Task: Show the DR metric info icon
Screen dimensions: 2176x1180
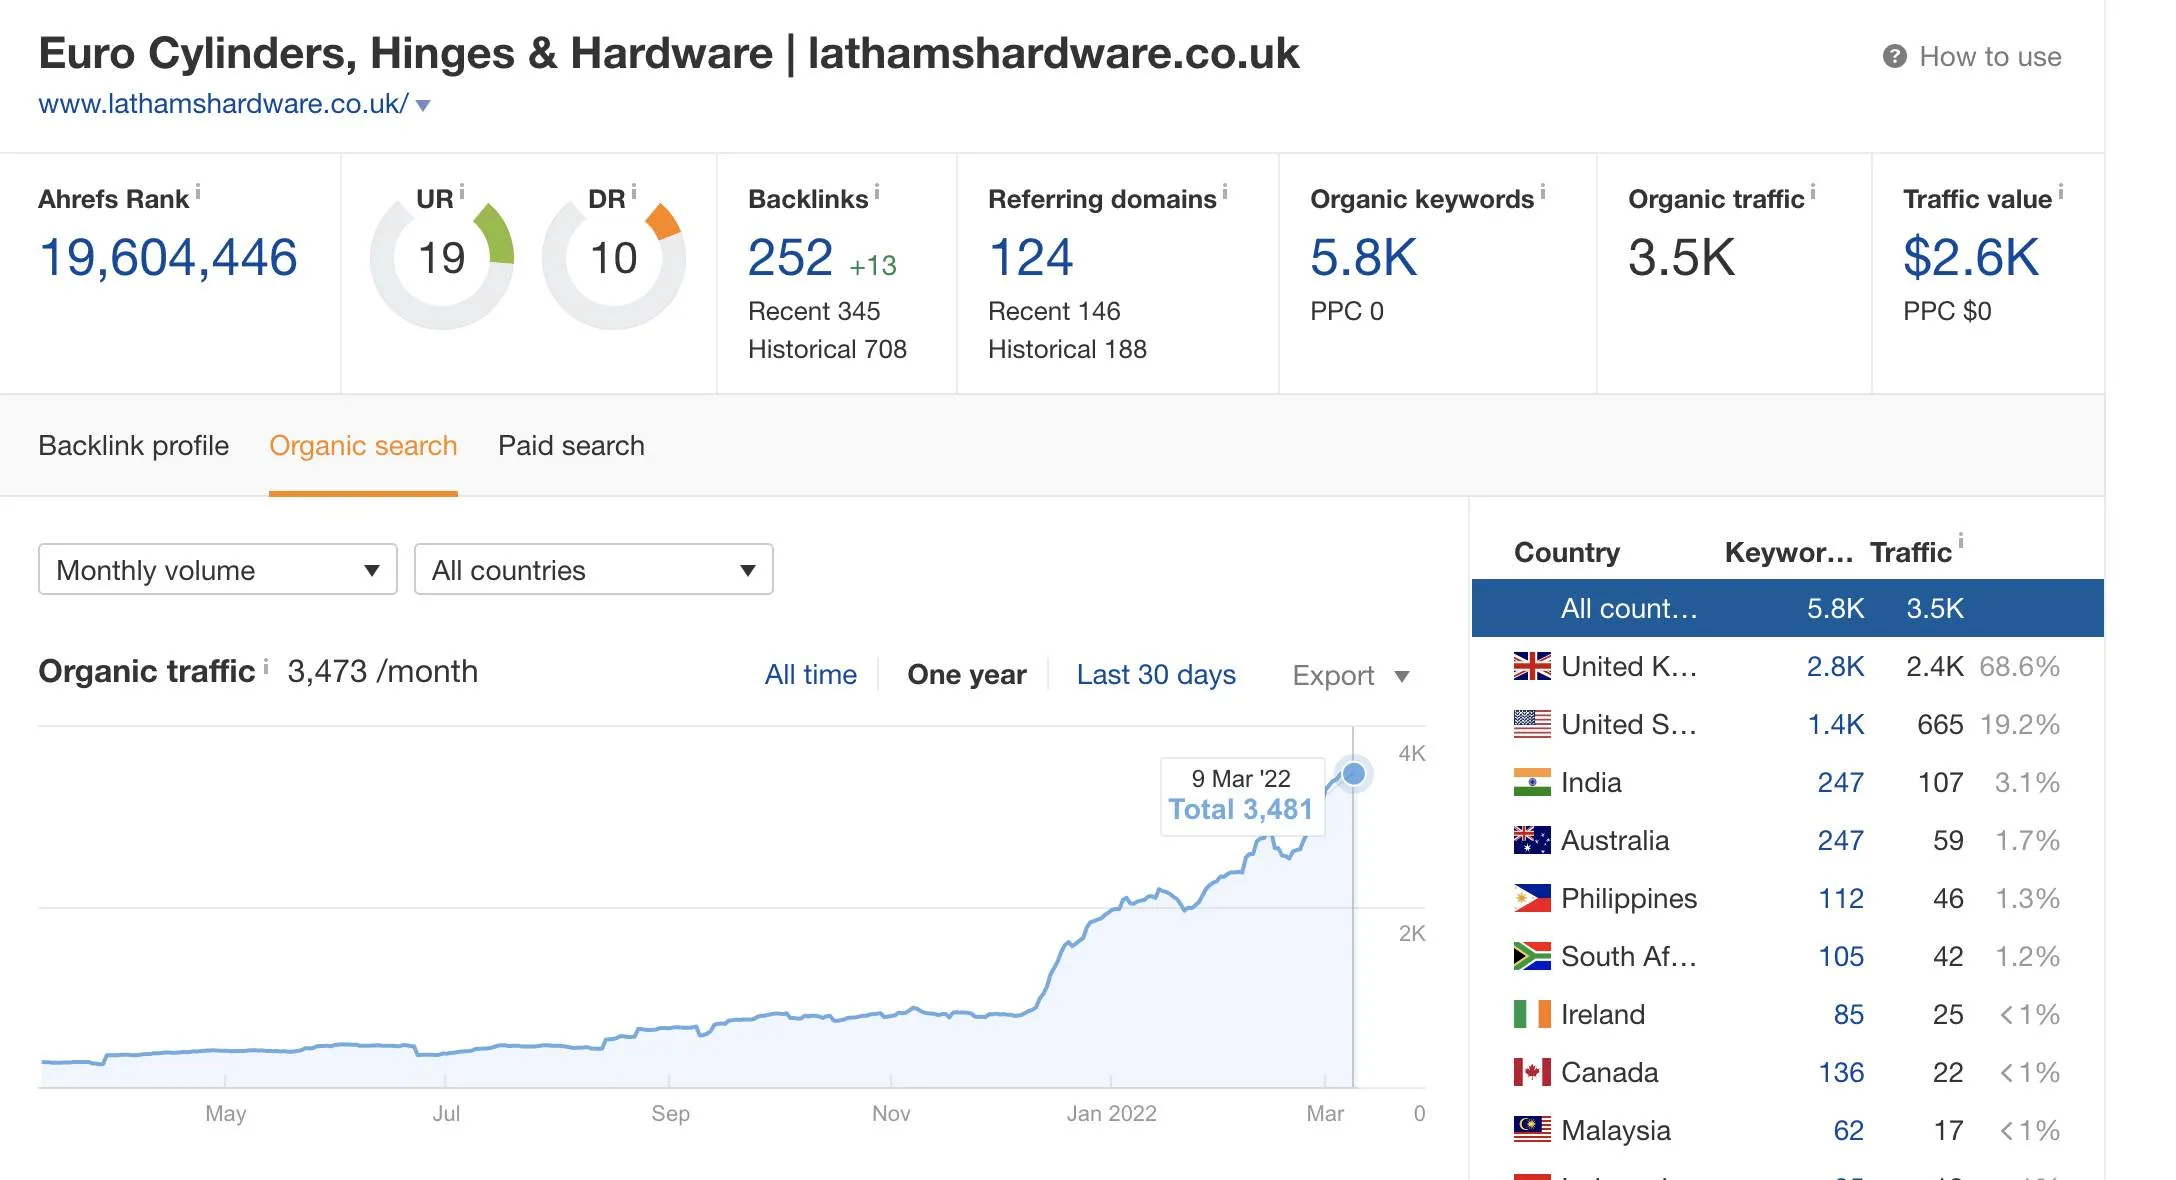Action: 634,190
